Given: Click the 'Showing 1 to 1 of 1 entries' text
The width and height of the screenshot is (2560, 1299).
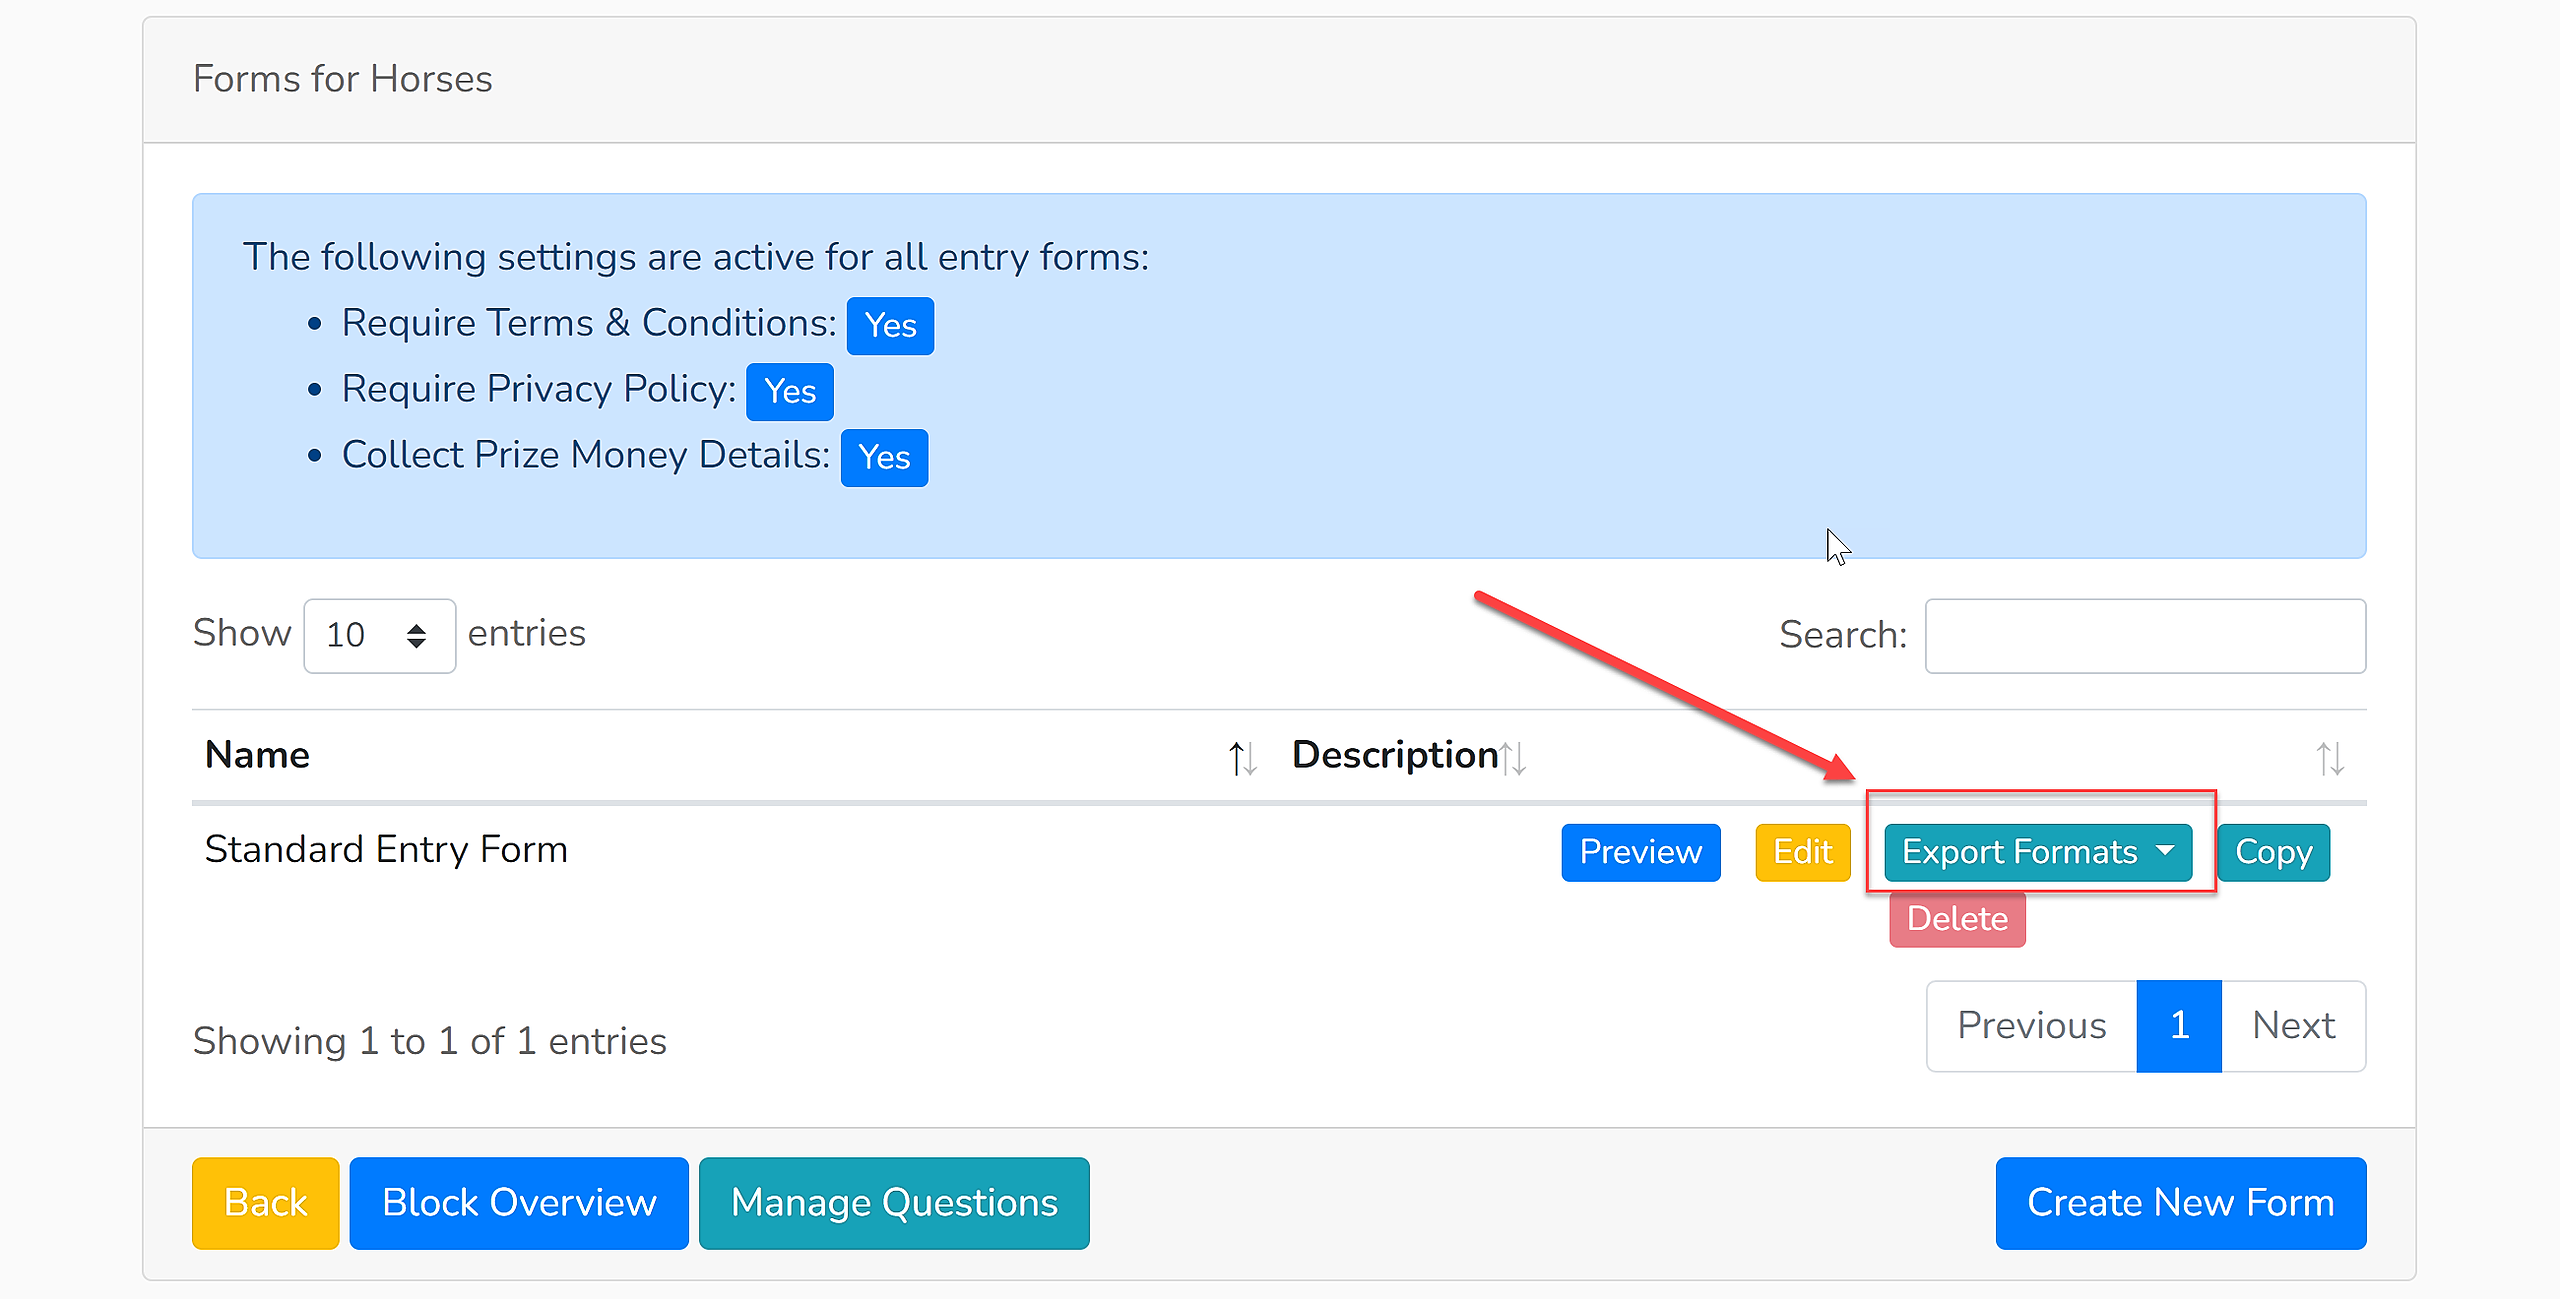Looking at the screenshot, I should pyautogui.click(x=430, y=1042).
